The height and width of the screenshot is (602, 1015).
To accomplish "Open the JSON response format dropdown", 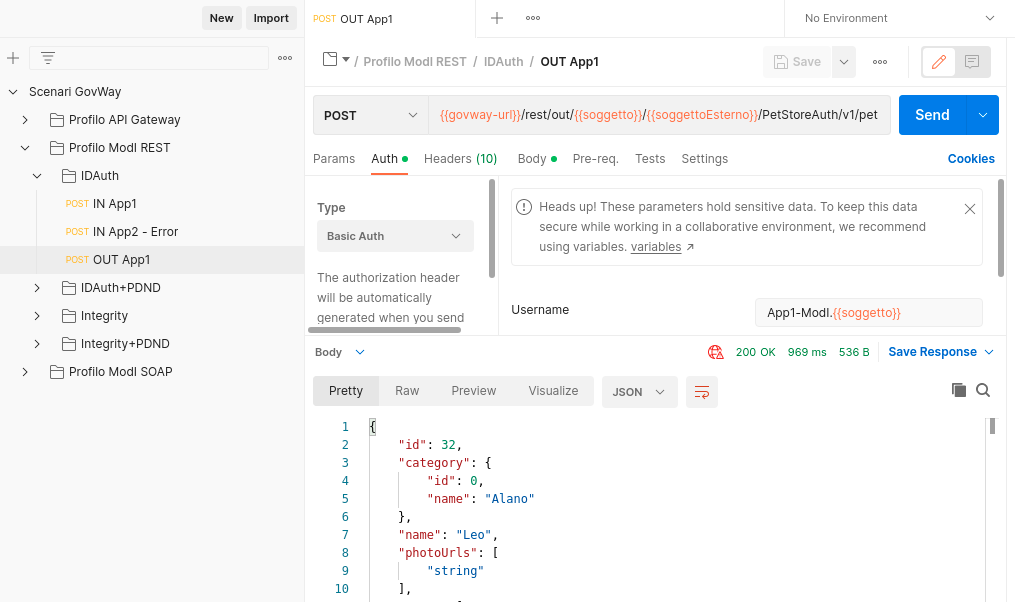I will pos(639,392).
